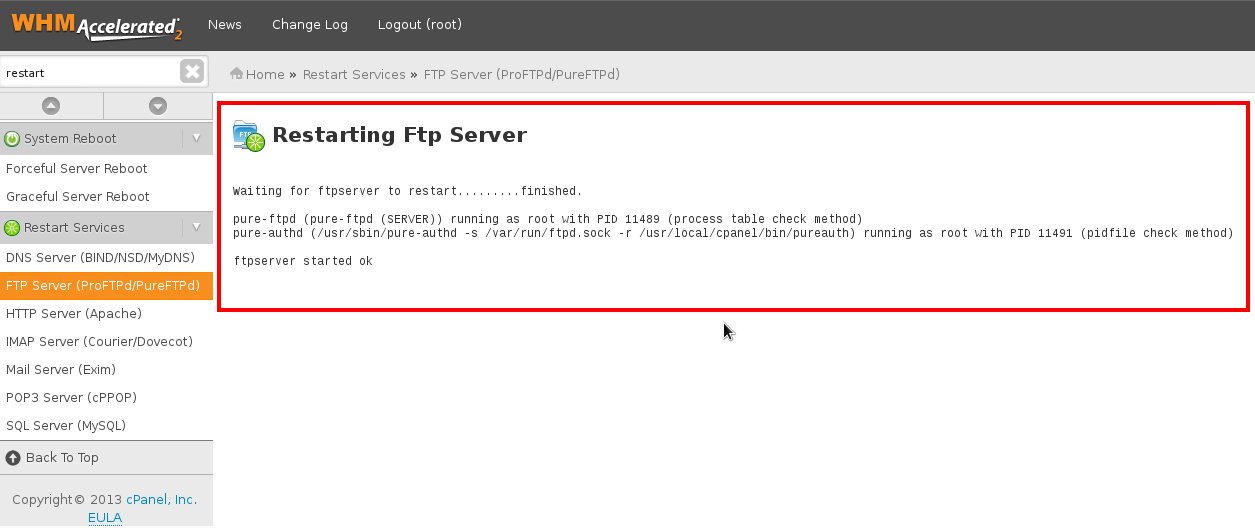Image resolution: width=1255 pixels, height=528 pixels.
Task: Click the WHM Accelerated logo
Action: point(97,24)
